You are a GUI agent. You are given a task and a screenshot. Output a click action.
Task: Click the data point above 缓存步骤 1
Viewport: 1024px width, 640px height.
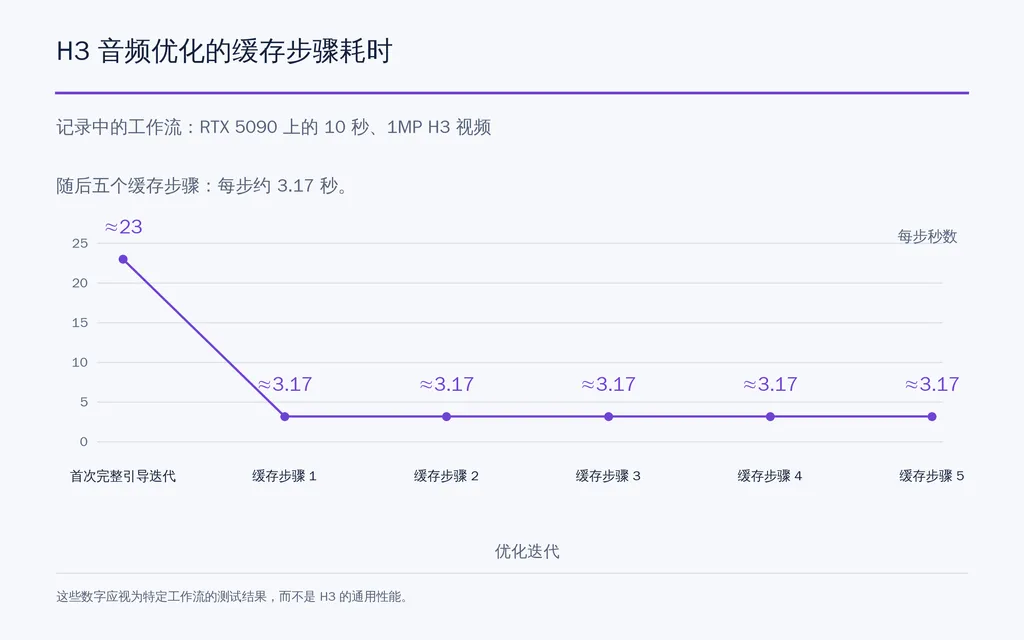tap(285, 417)
